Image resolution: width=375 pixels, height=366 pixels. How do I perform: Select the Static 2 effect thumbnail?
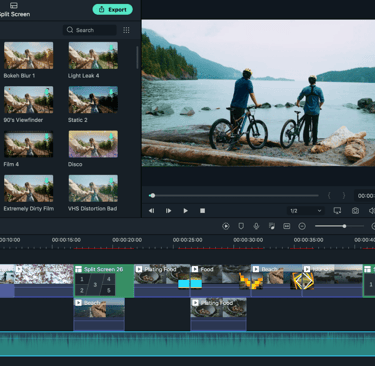(93, 100)
